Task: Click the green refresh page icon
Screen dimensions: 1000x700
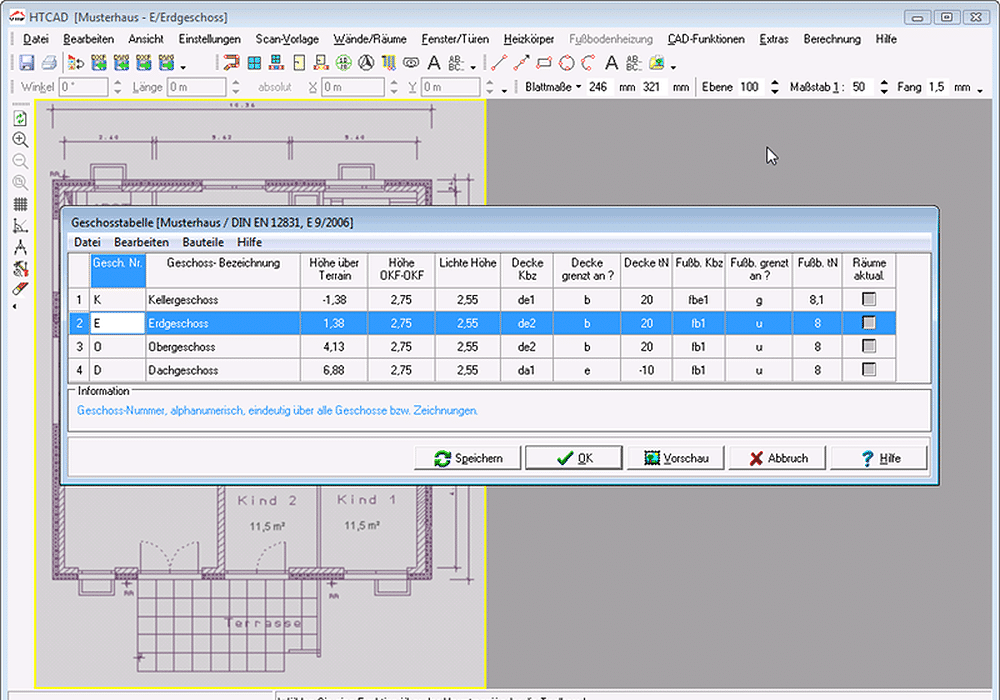Action: (x=20, y=119)
